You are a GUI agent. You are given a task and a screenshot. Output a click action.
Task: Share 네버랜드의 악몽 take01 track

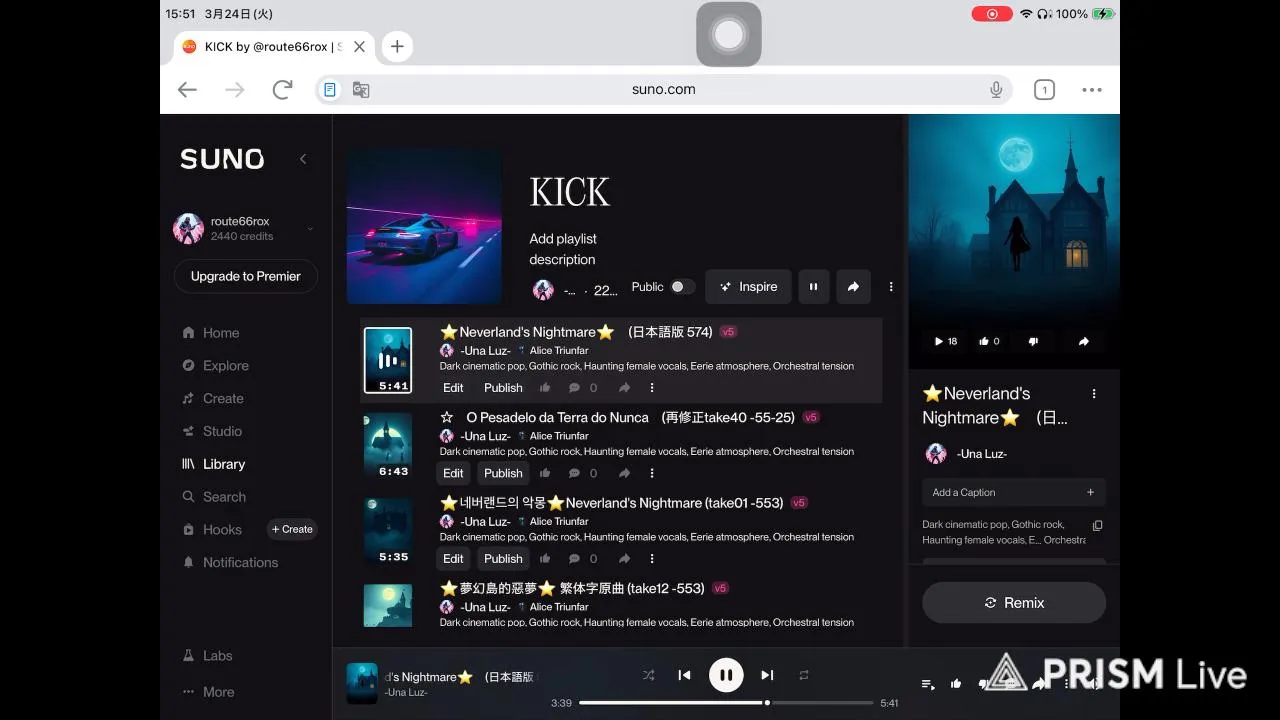tap(624, 559)
